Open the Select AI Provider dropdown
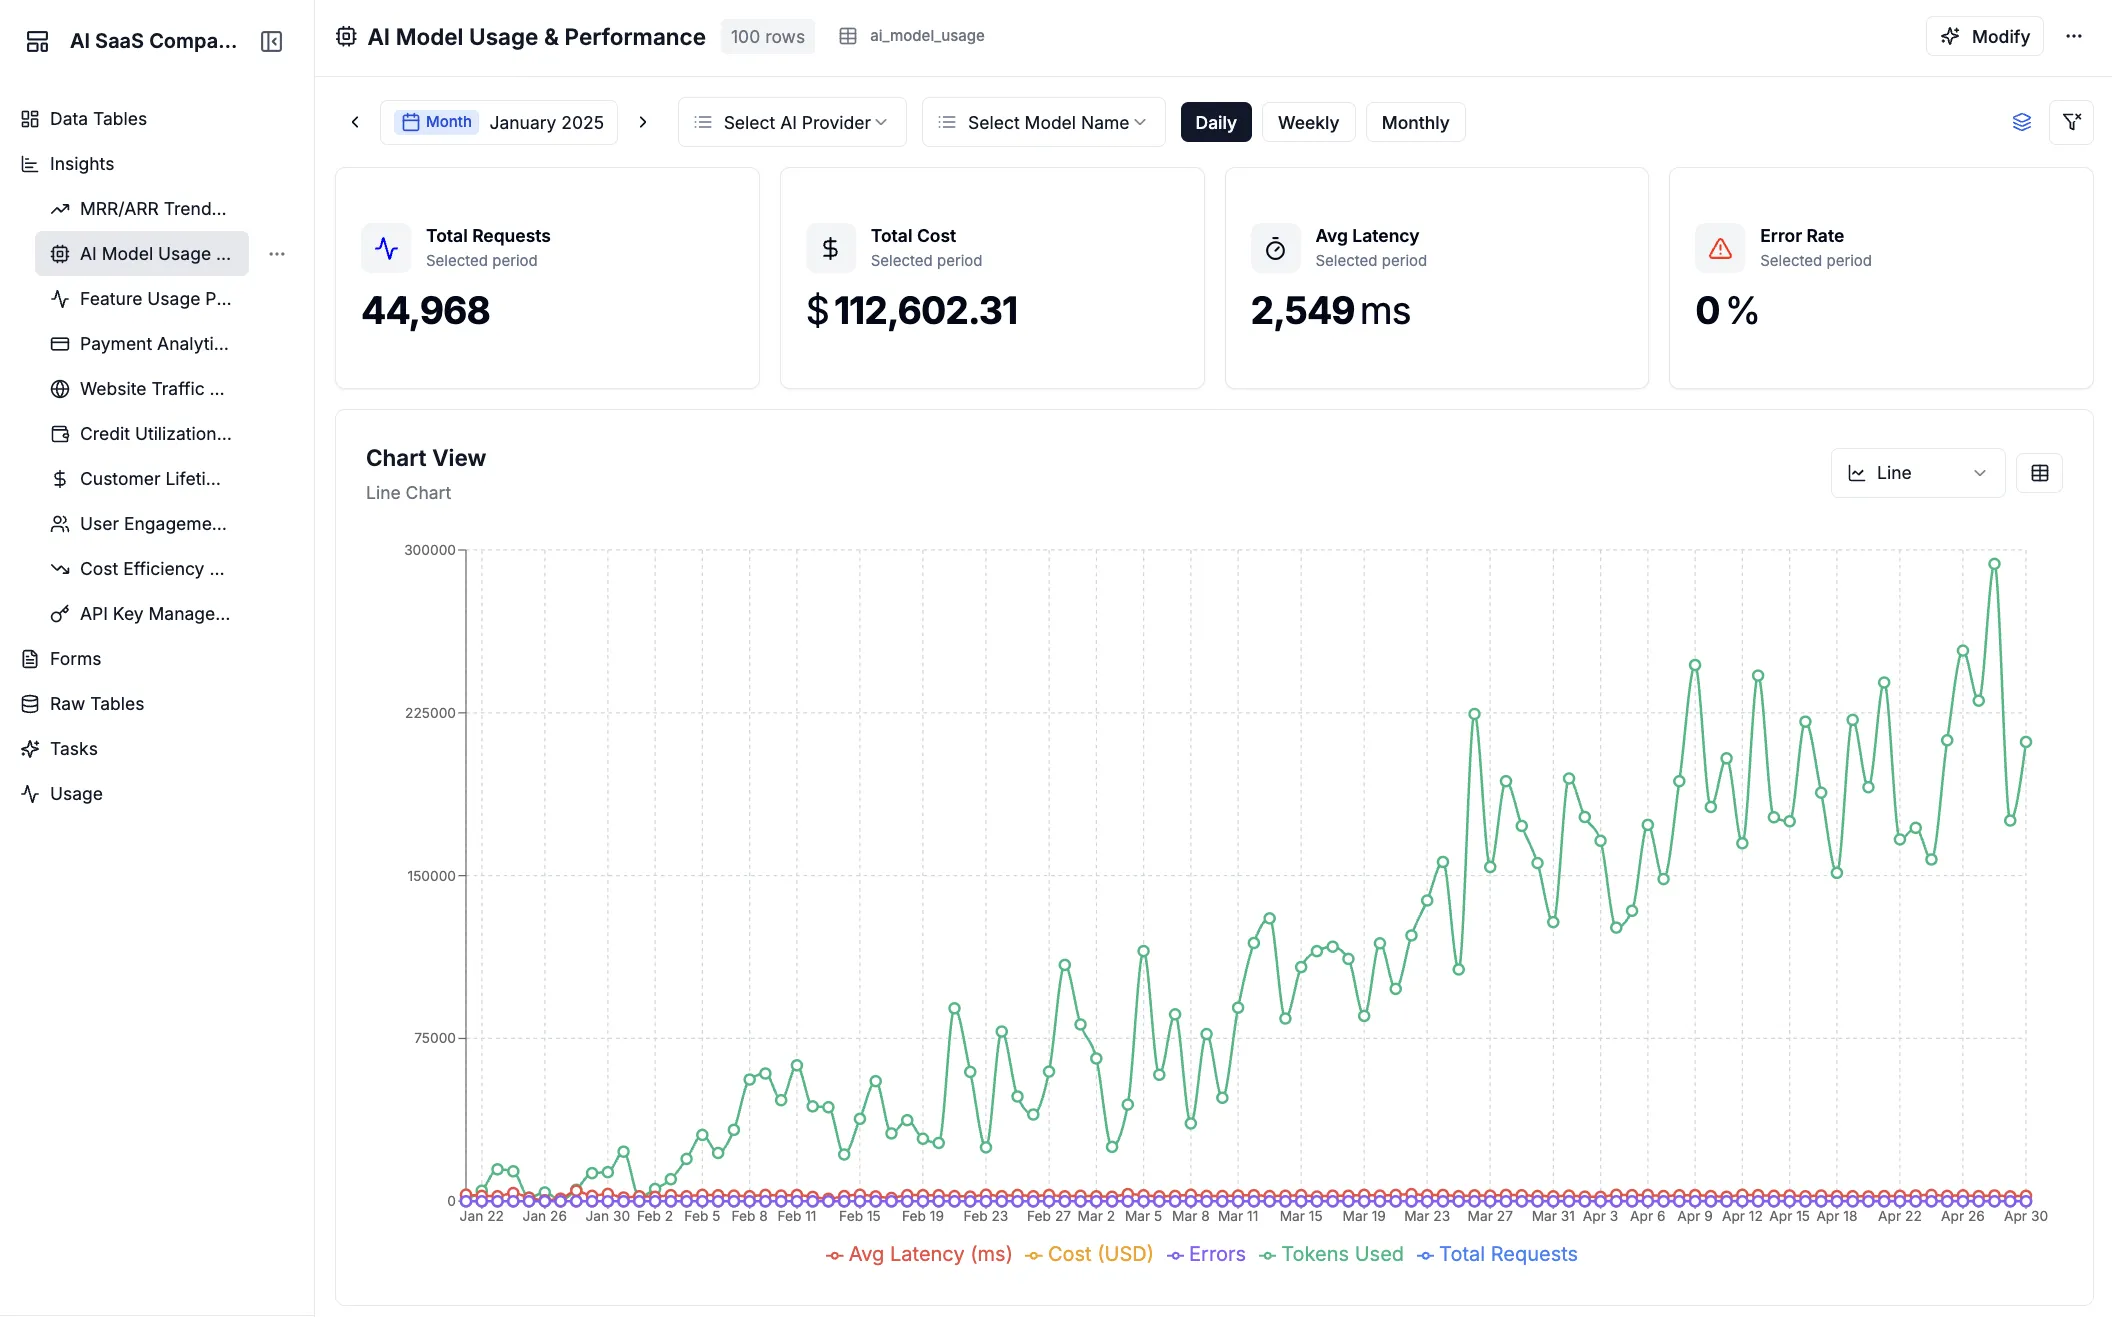The width and height of the screenshot is (2112, 1317). (791, 122)
